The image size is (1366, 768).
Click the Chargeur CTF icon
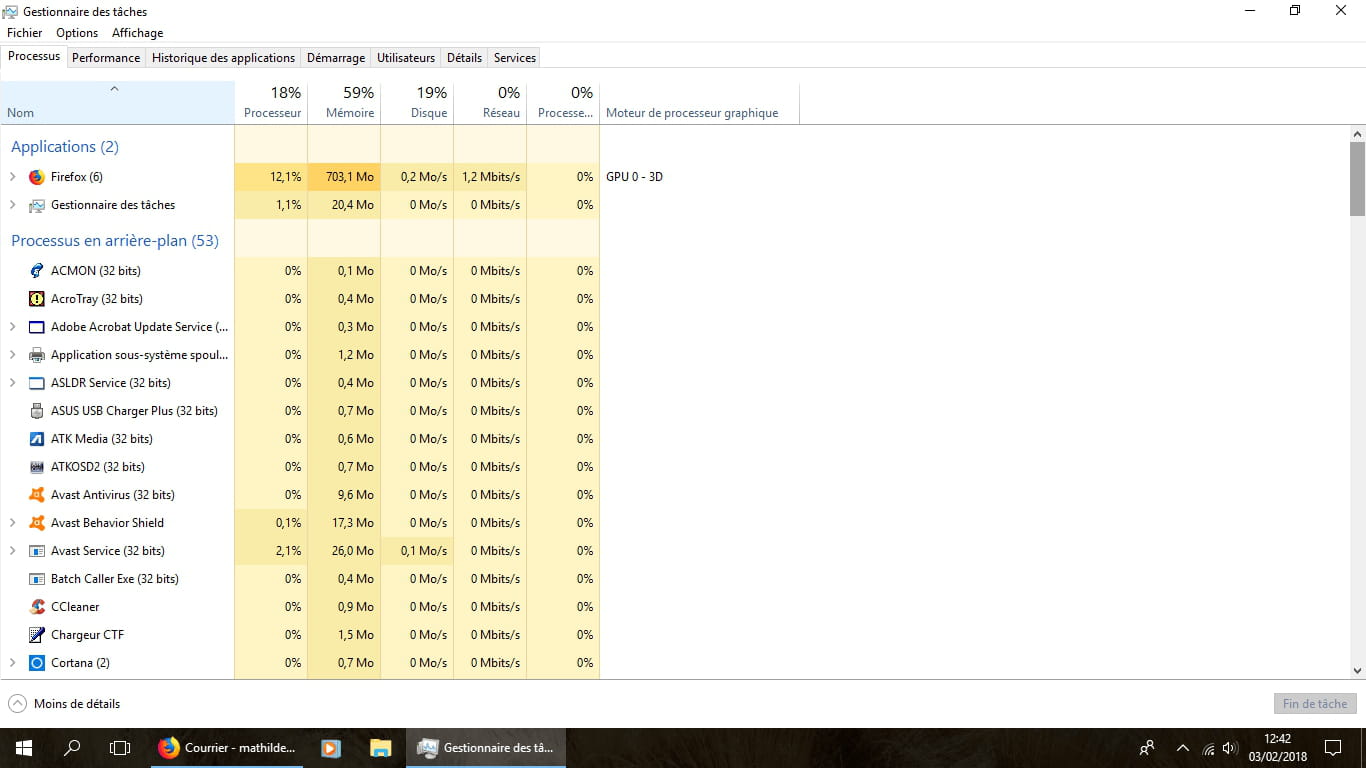(37, 635)
